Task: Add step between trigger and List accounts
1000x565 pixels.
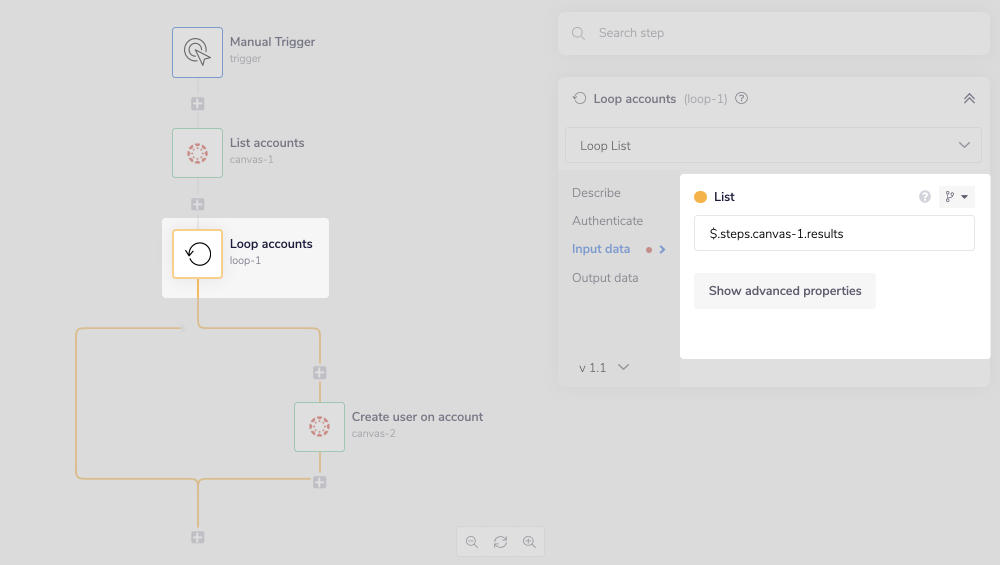Action: pyautogui.click(x=197, y=104)
